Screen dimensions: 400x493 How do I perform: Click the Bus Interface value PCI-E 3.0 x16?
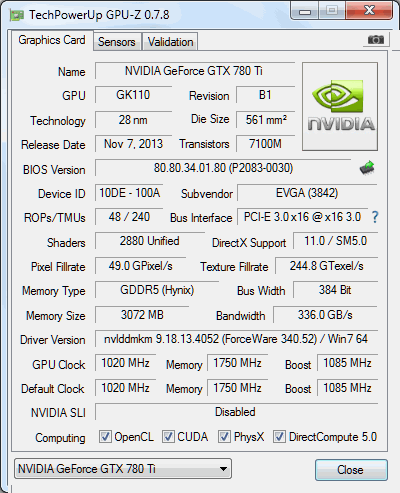click(302, 217)
